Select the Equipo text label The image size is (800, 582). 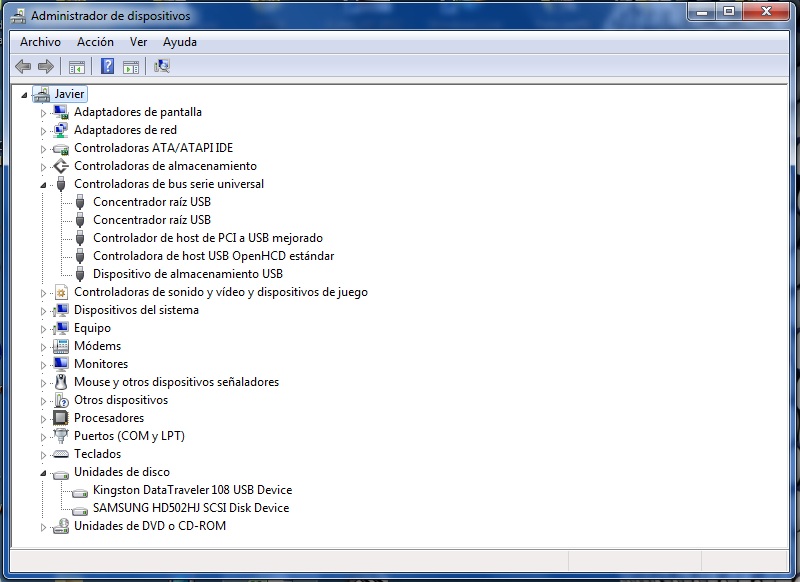pos(92,328)
